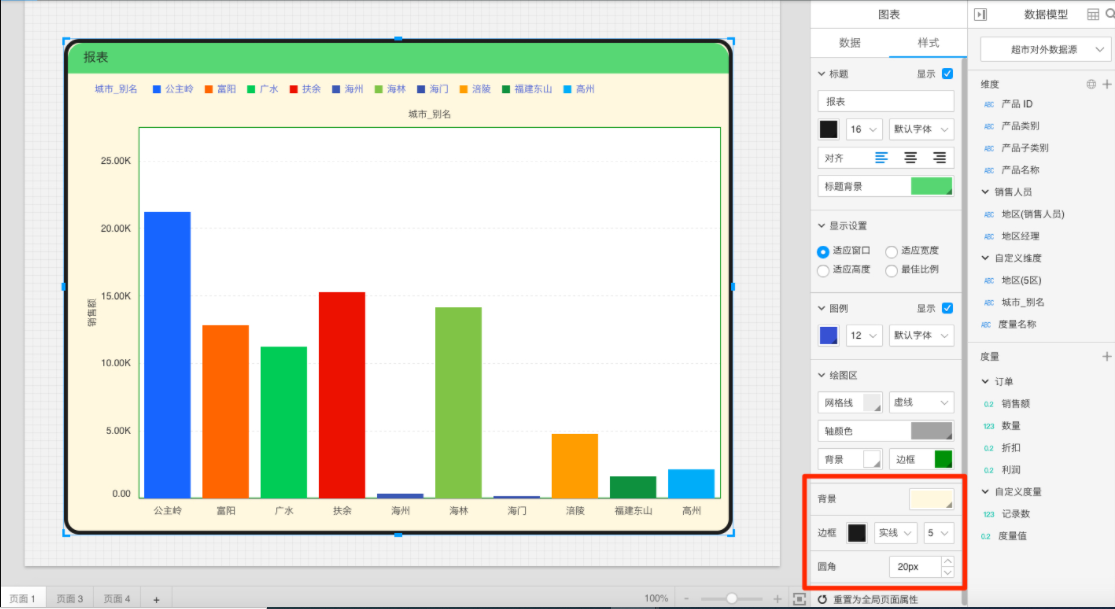
Task: Add a new dimension with 维度 plus icon
Action: 1106,84
